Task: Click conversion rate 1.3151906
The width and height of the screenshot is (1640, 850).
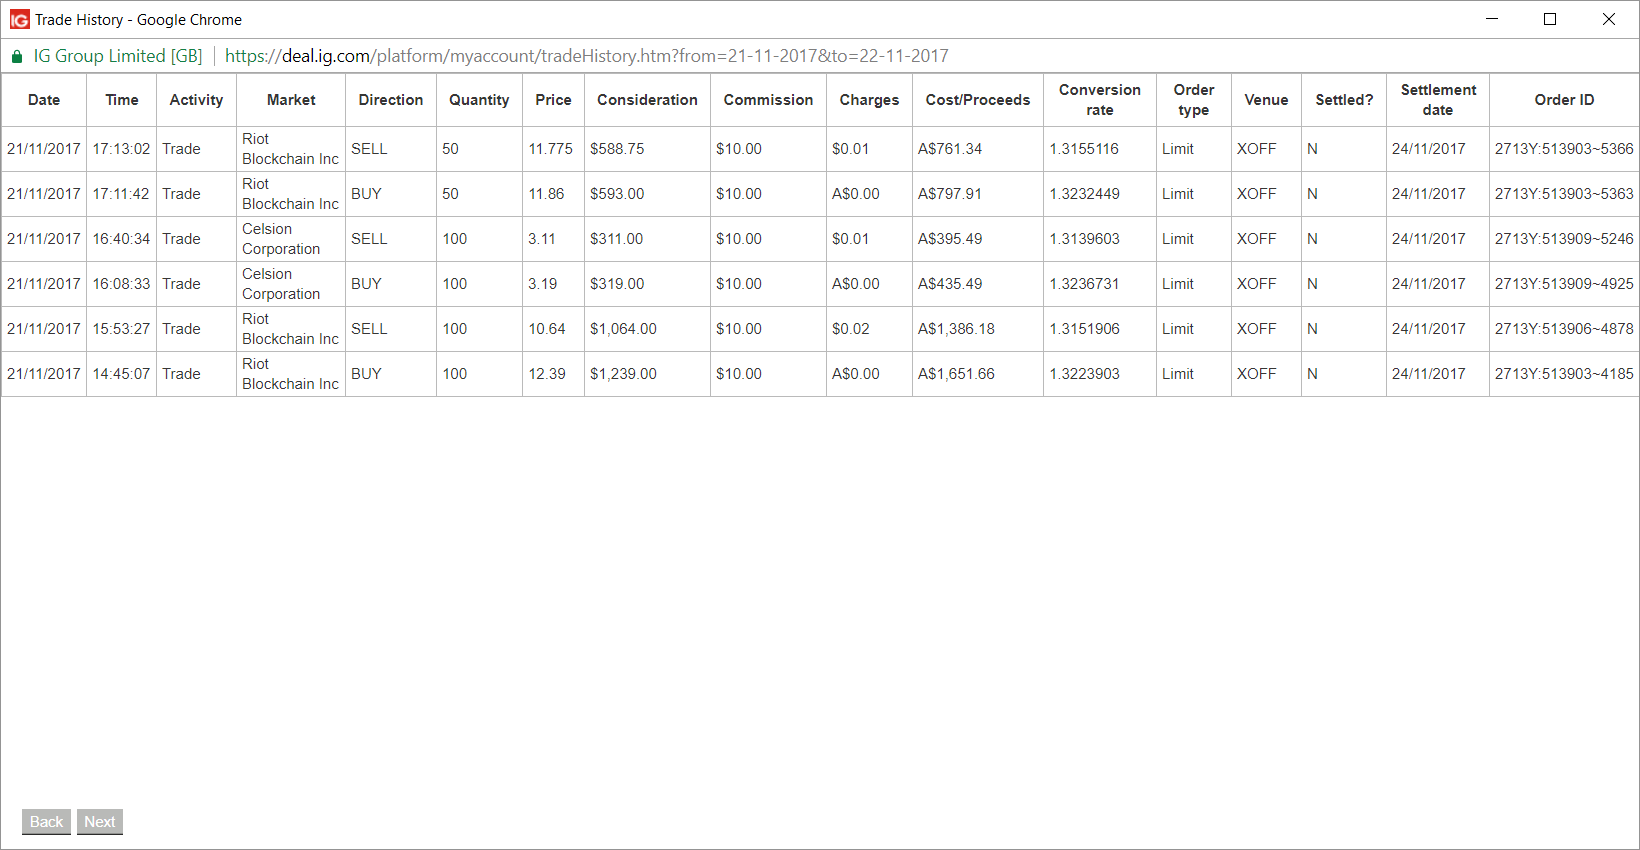Action: [1084, 329]
